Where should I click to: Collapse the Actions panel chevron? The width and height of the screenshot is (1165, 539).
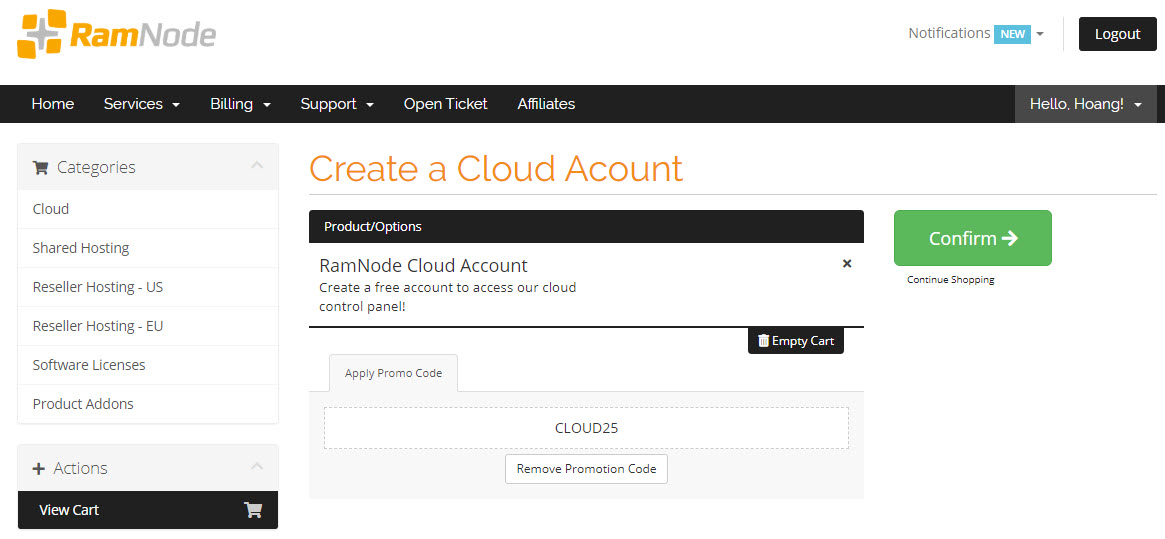coord(257,467)
